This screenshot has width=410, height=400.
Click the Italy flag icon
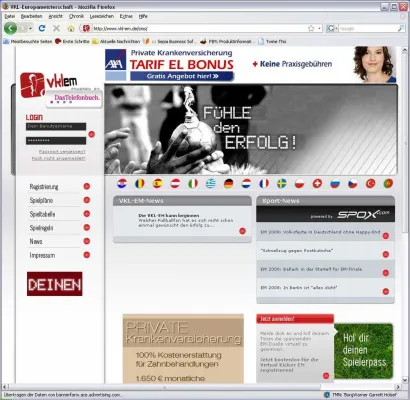click(x=193, y=183)
